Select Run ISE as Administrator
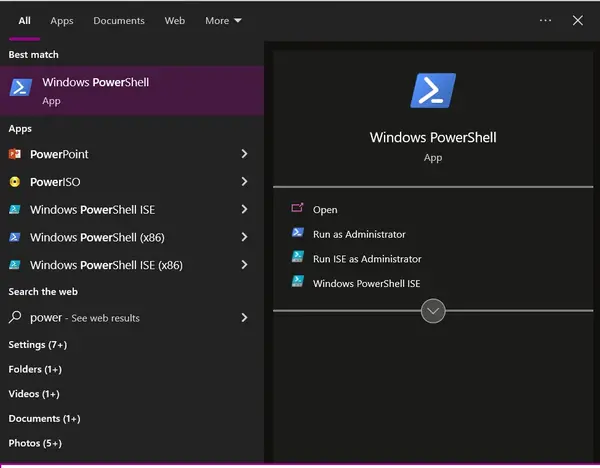Viewport: 600px width, 468px height. click(x=367, y=259)
